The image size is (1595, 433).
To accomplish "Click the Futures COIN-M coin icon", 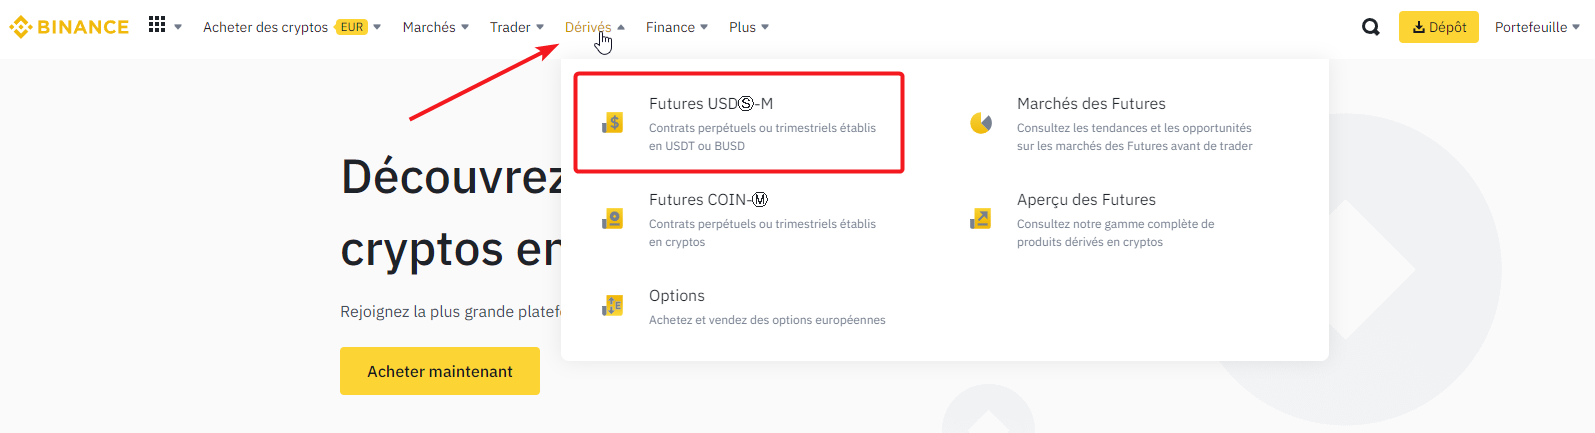I will (x=613, y=219).
